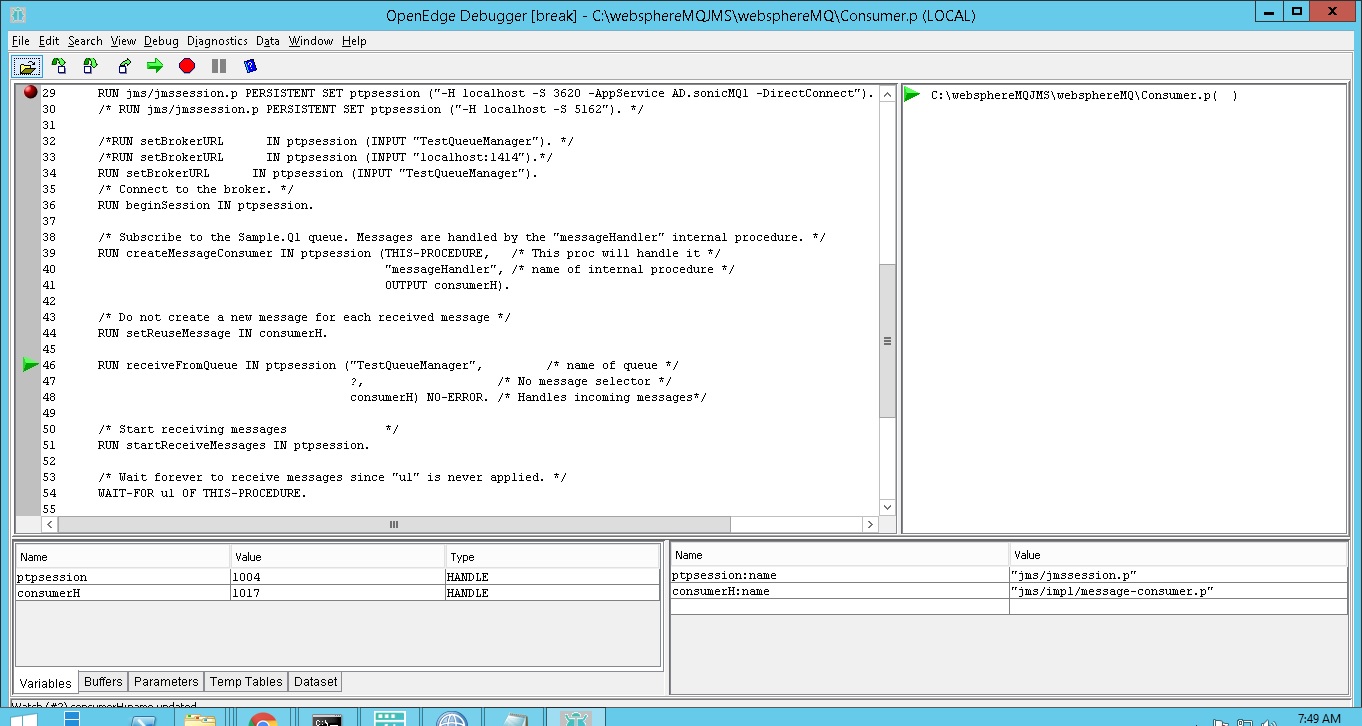Viewport: 1362px width, 726px height.
Task: Continue execution with the green arrow
Action: [x=155, y=66]
